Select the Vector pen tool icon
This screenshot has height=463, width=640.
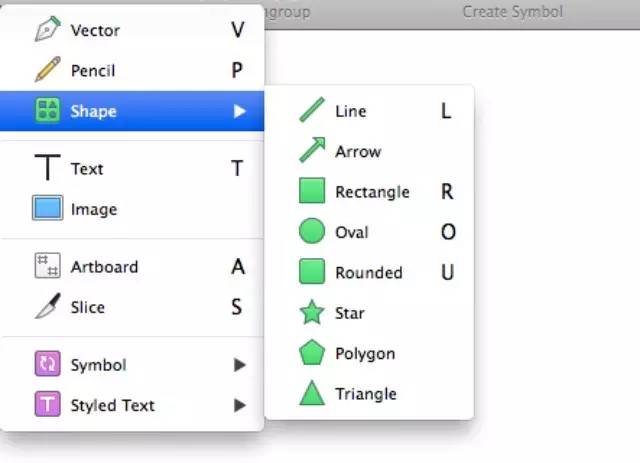click(47, 30)
